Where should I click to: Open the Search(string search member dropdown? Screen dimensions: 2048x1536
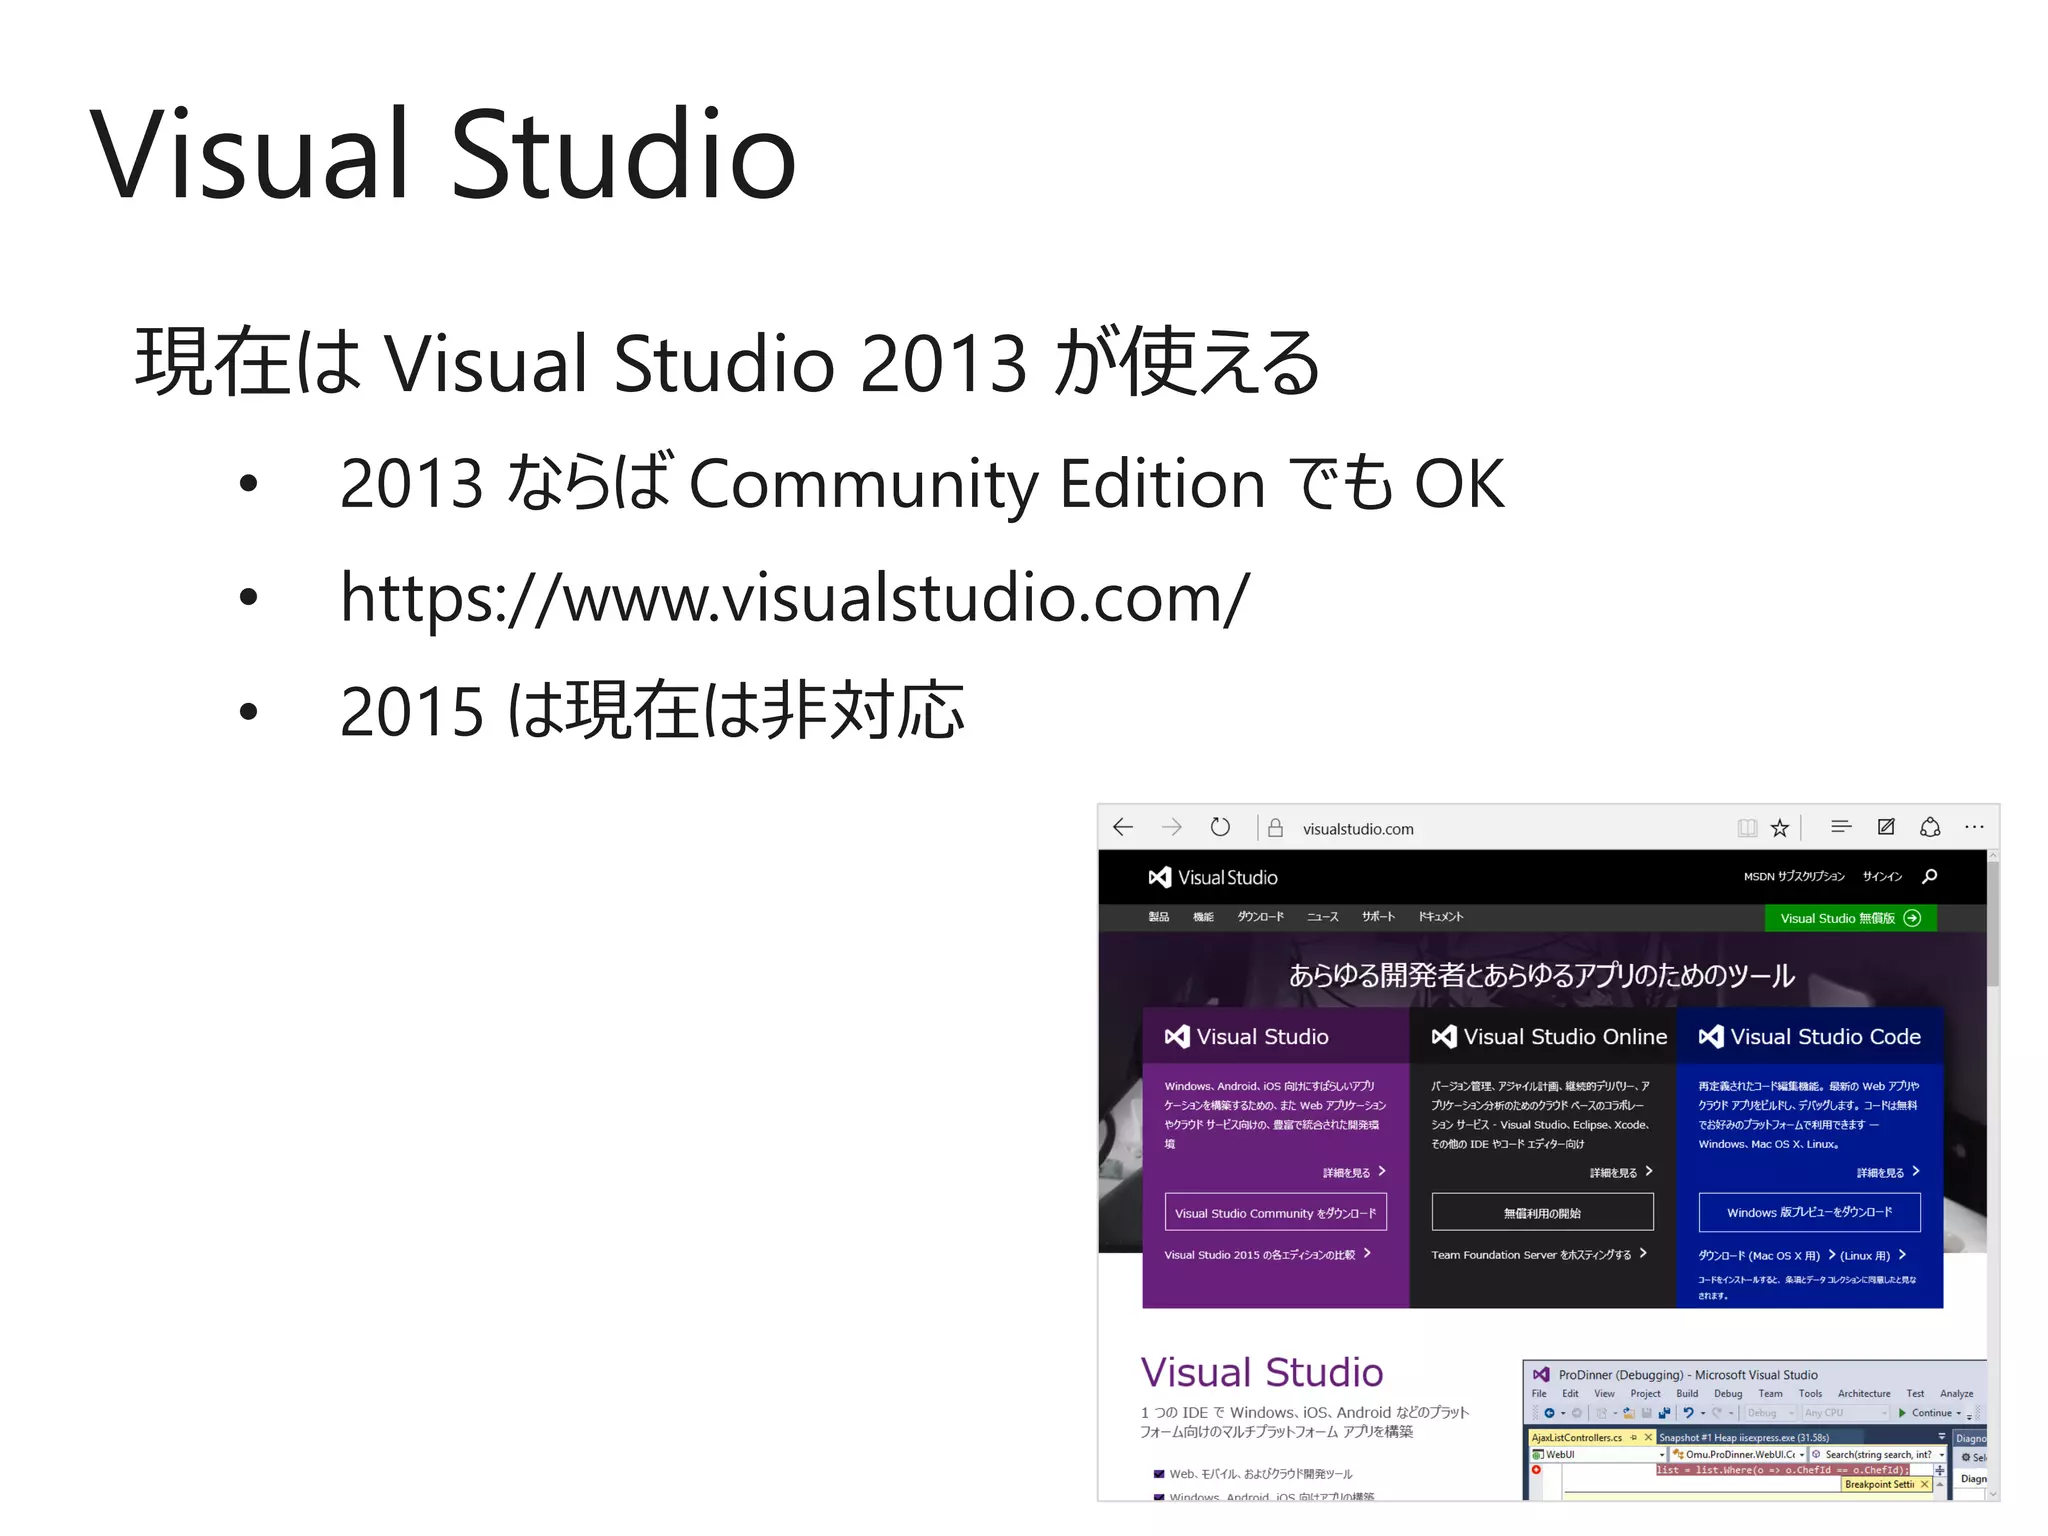coord(1878,1454)
